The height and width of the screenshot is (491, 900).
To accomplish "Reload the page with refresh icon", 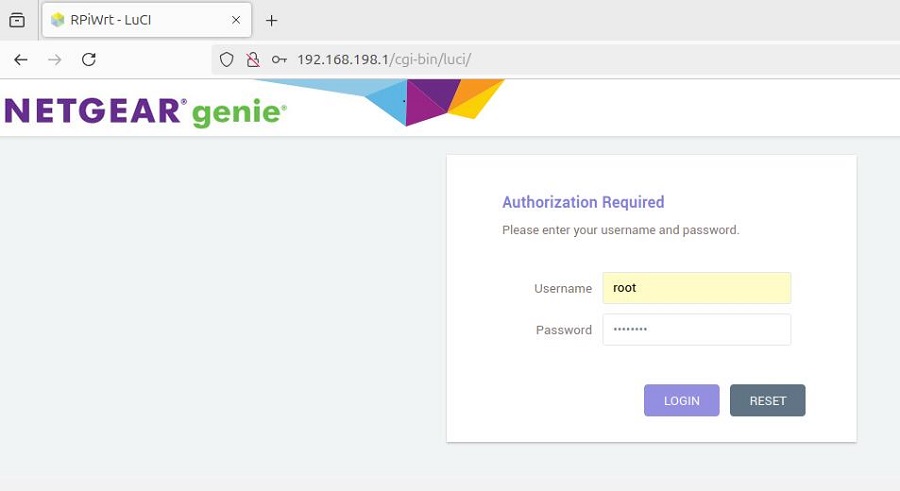I will [x=88, y=60].
